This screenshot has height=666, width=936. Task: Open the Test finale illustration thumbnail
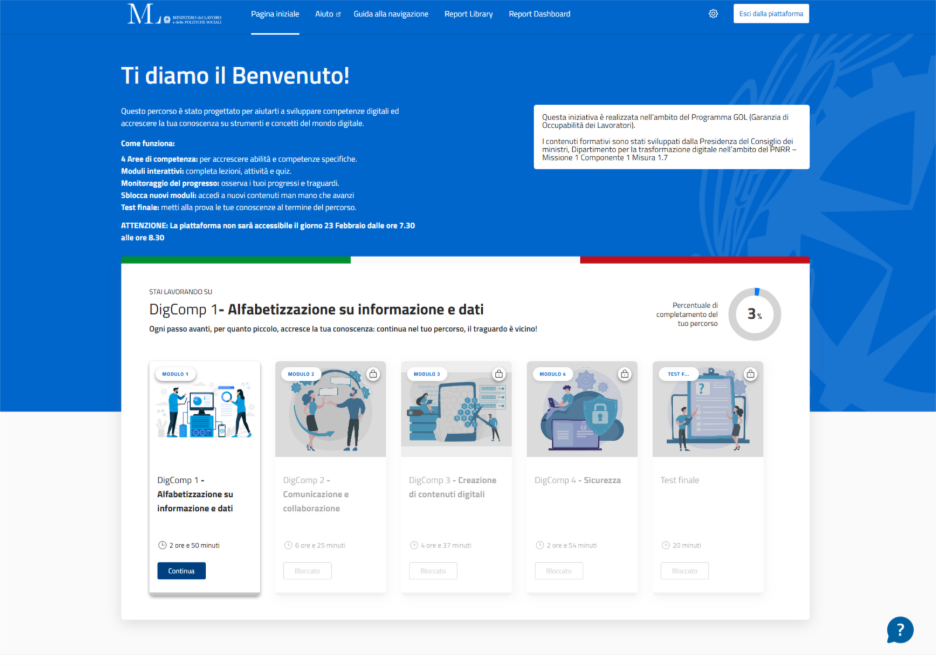click(708, 409)
